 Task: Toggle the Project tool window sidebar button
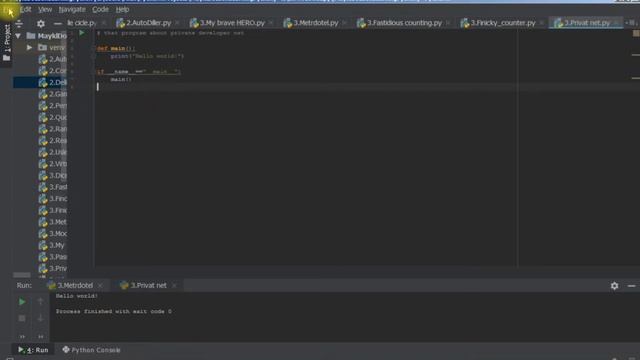point(7,43)
